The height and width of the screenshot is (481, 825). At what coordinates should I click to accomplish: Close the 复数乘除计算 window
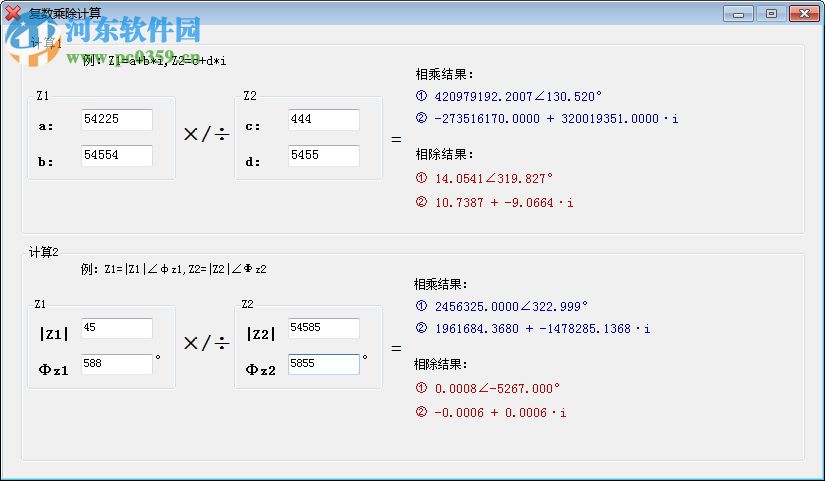click(x=804, y=14)
